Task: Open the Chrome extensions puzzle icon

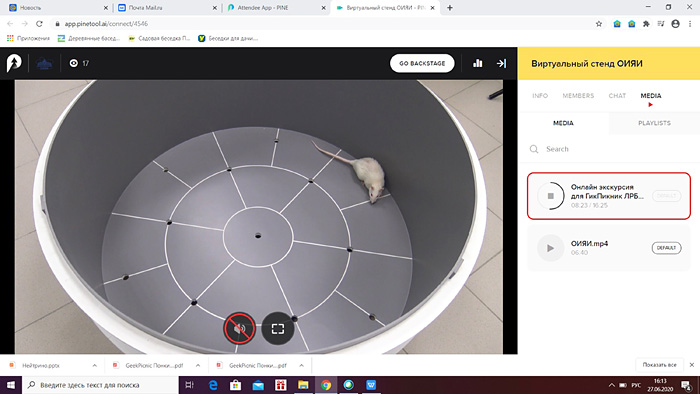Action: click(x=646, y=24)
